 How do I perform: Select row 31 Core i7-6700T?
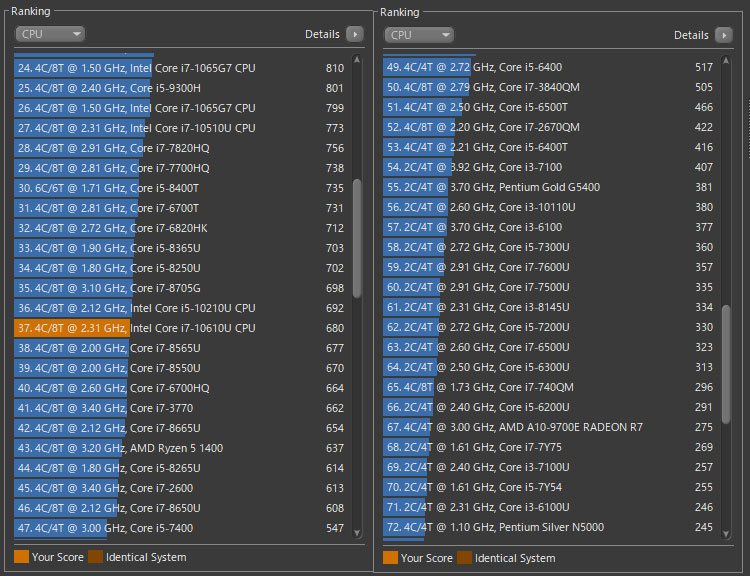[181, 208]
